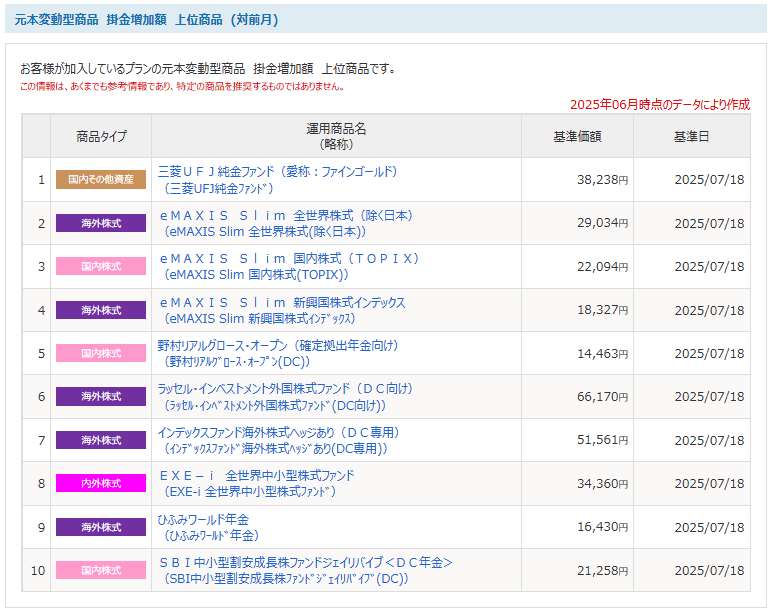Click the price 51,561円
The height and width of the screenshot is (609, 774).
pos(602,440)
